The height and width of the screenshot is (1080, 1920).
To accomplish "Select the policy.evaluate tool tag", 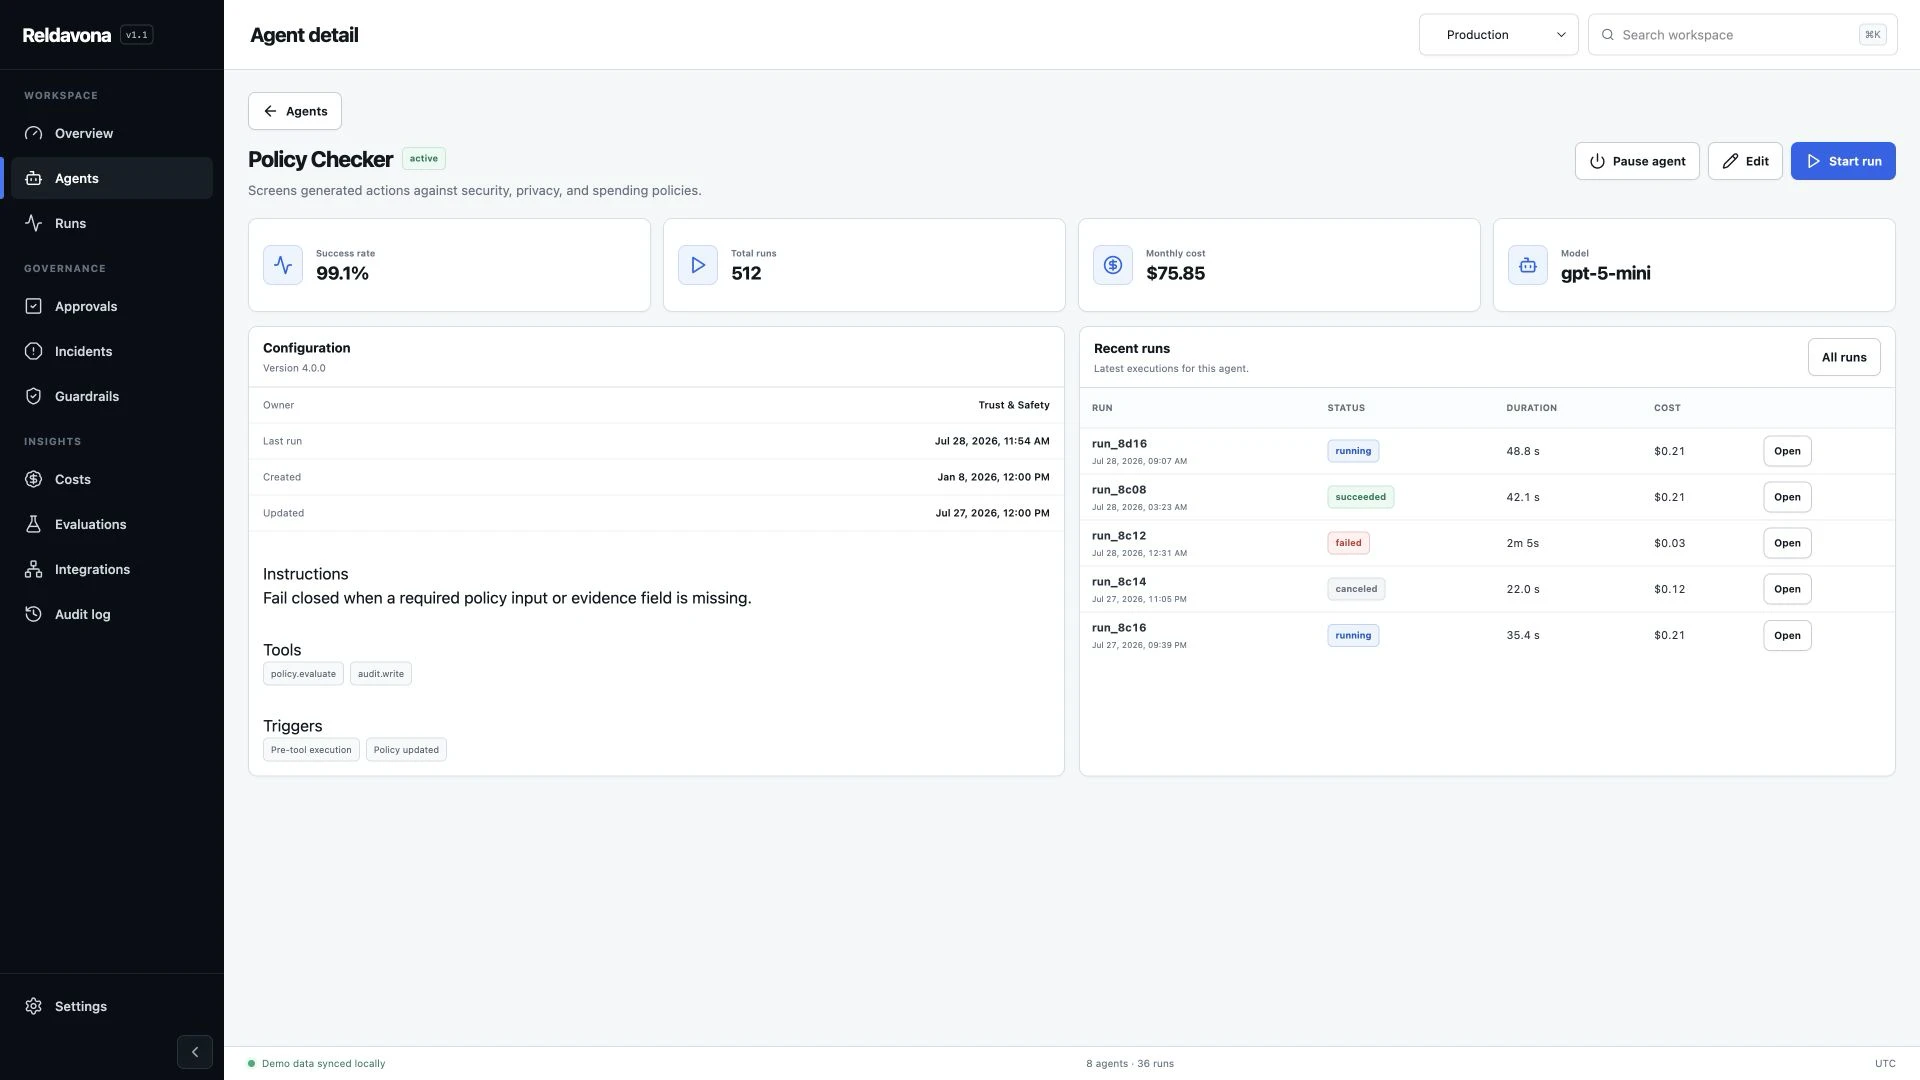I will [303, 674].
